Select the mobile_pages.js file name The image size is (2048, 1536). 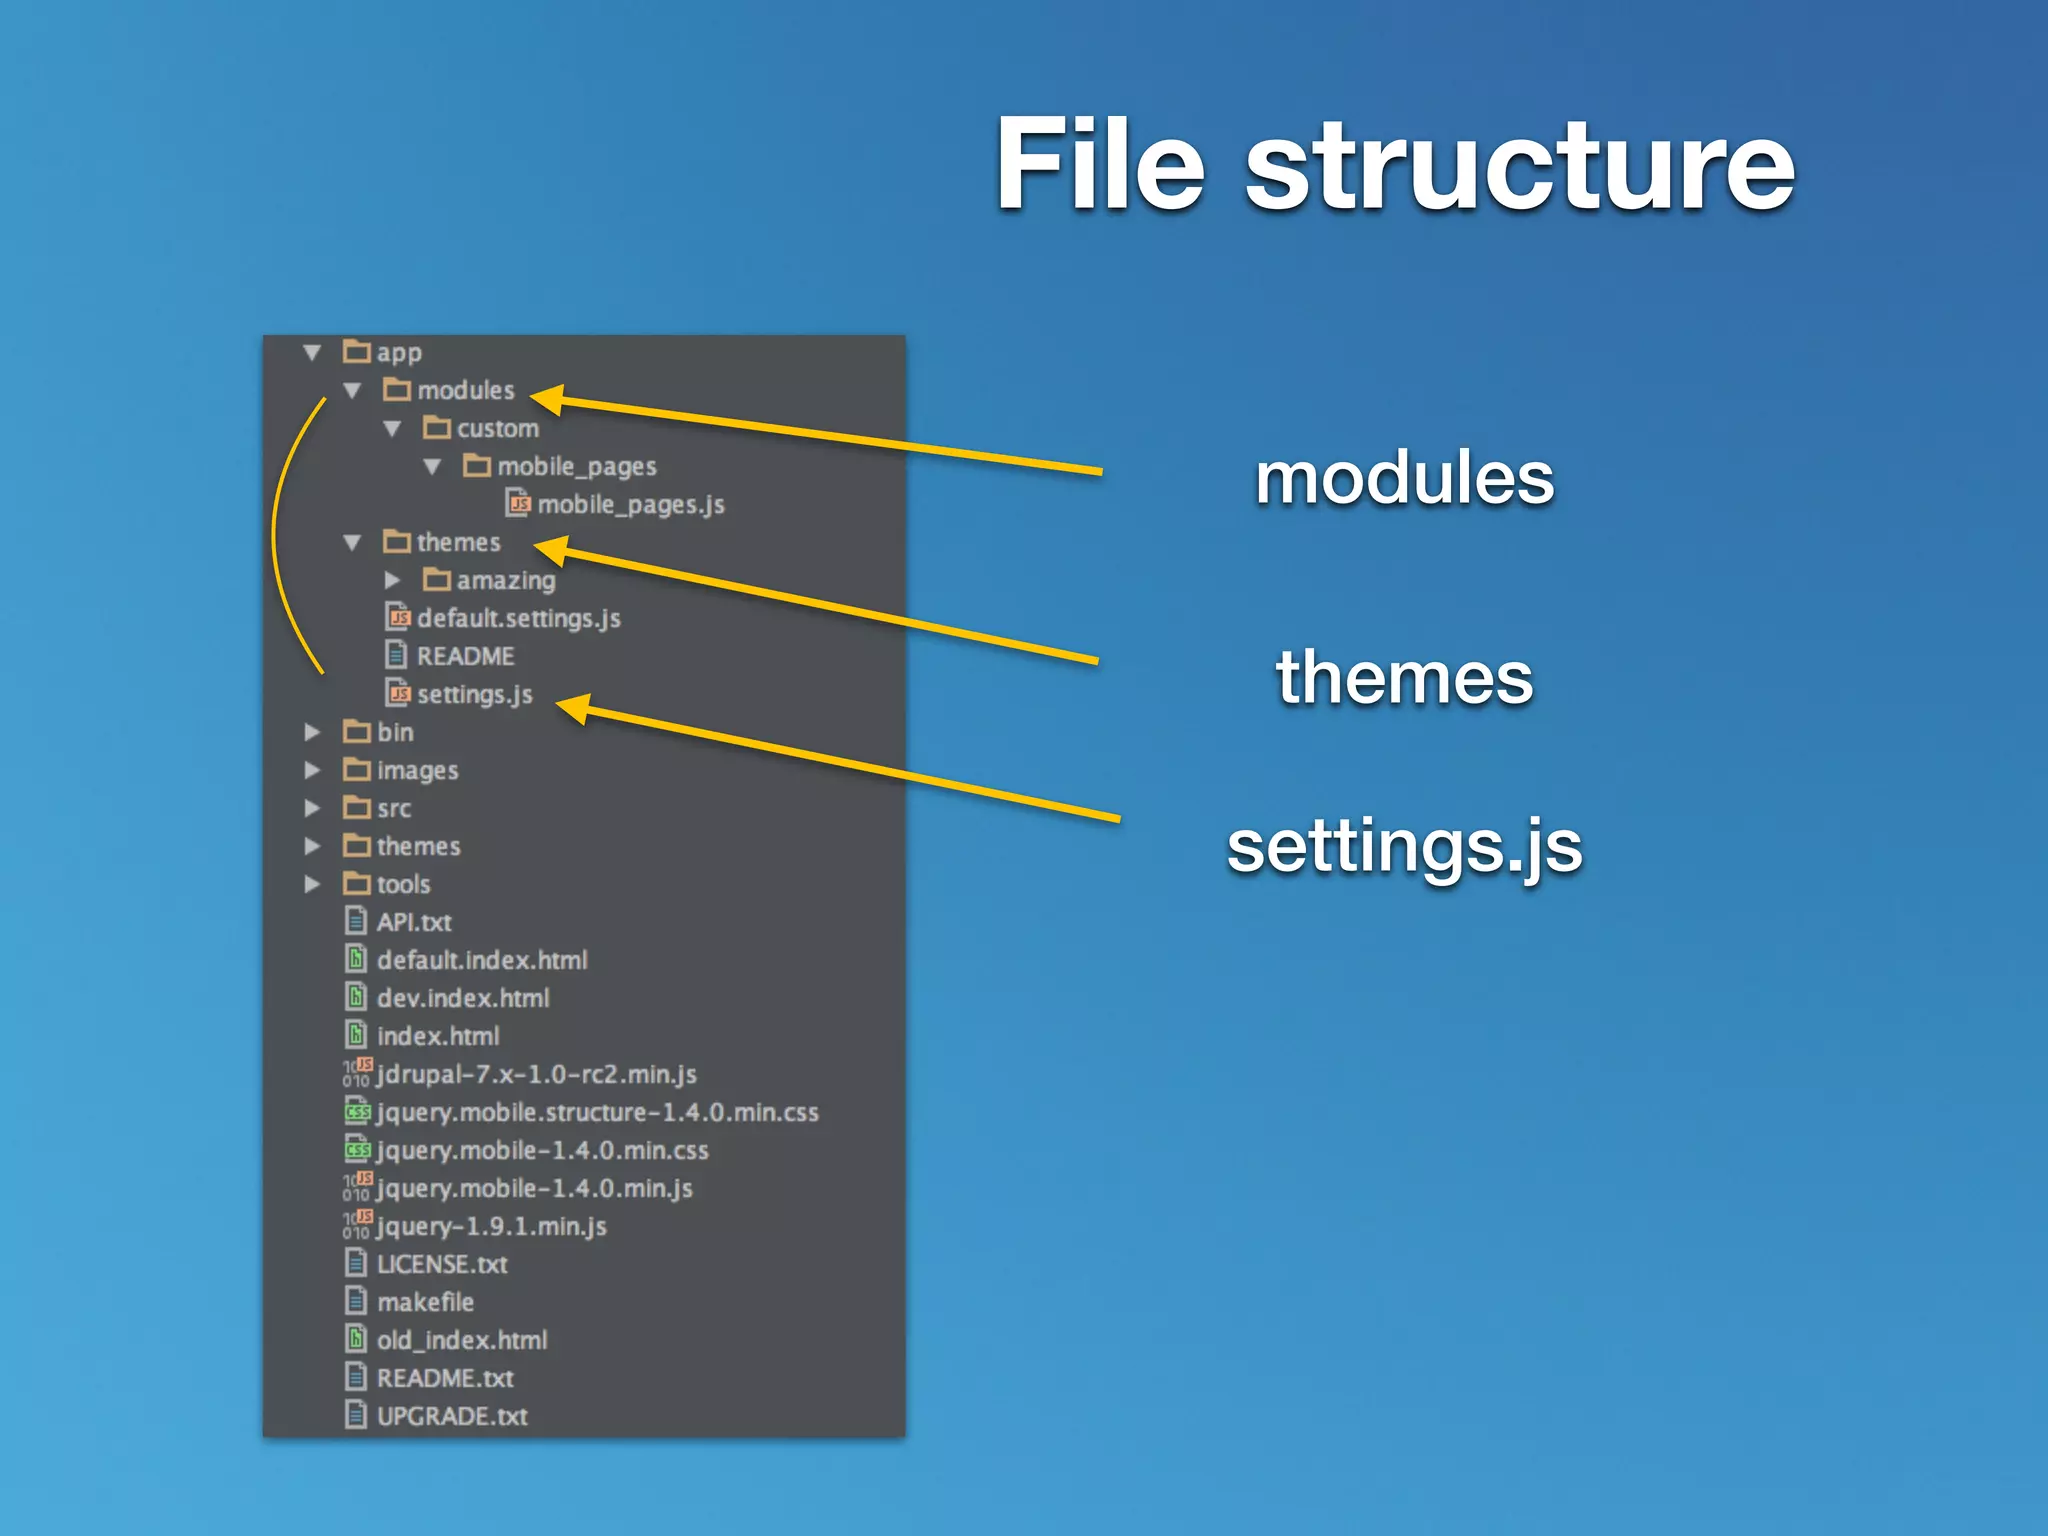(x=631, y=505)
